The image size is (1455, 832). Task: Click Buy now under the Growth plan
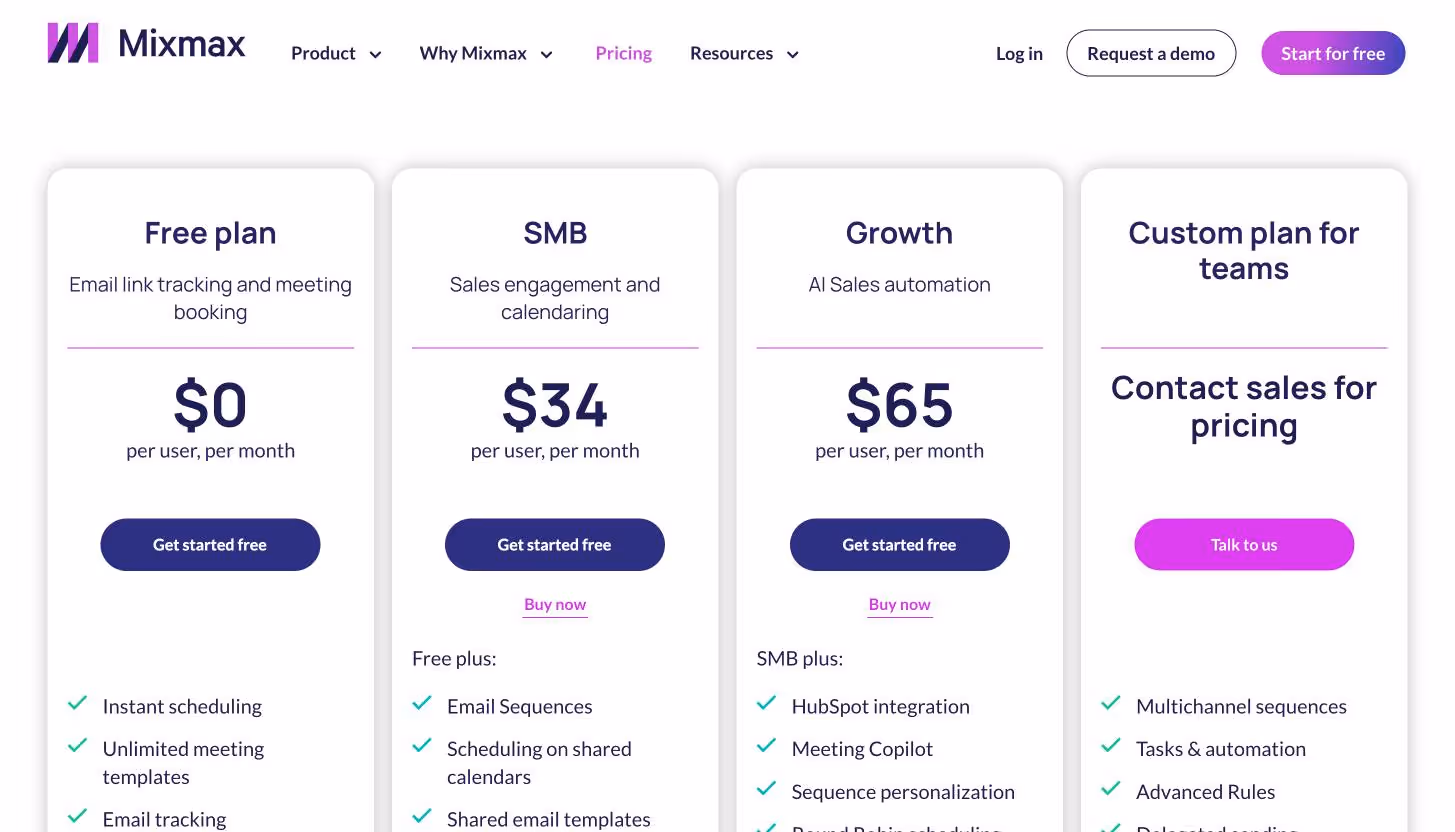[x=899, y=604]
